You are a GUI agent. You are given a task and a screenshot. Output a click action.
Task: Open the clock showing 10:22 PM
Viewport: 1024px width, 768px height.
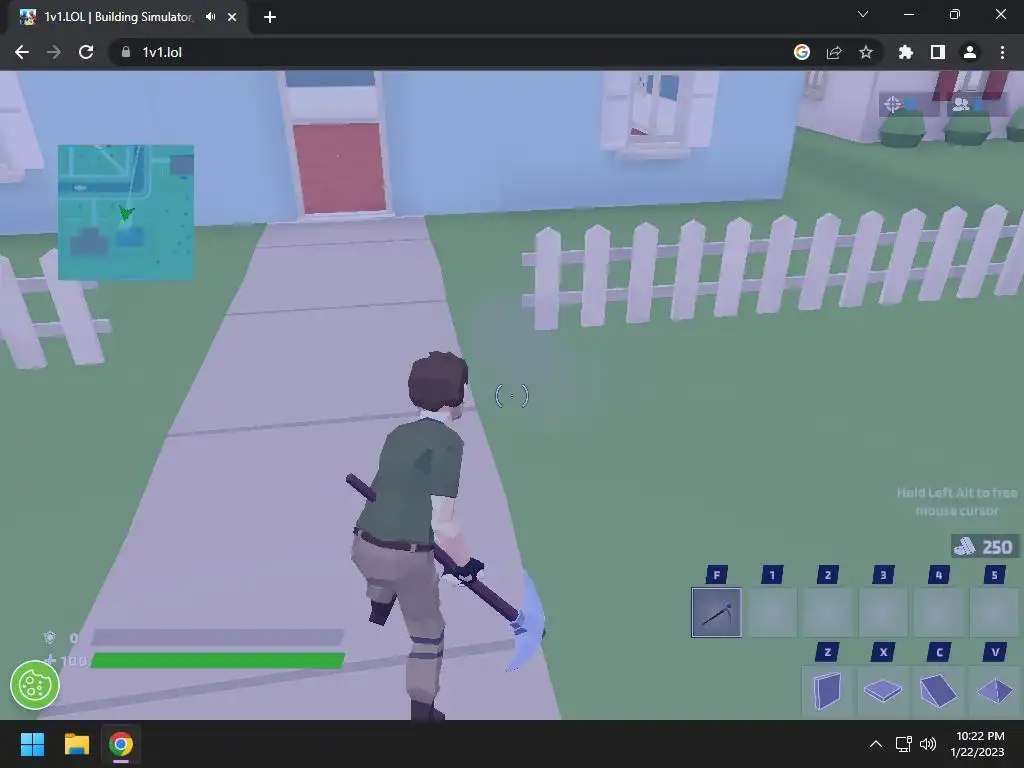[x=978, y=744]
